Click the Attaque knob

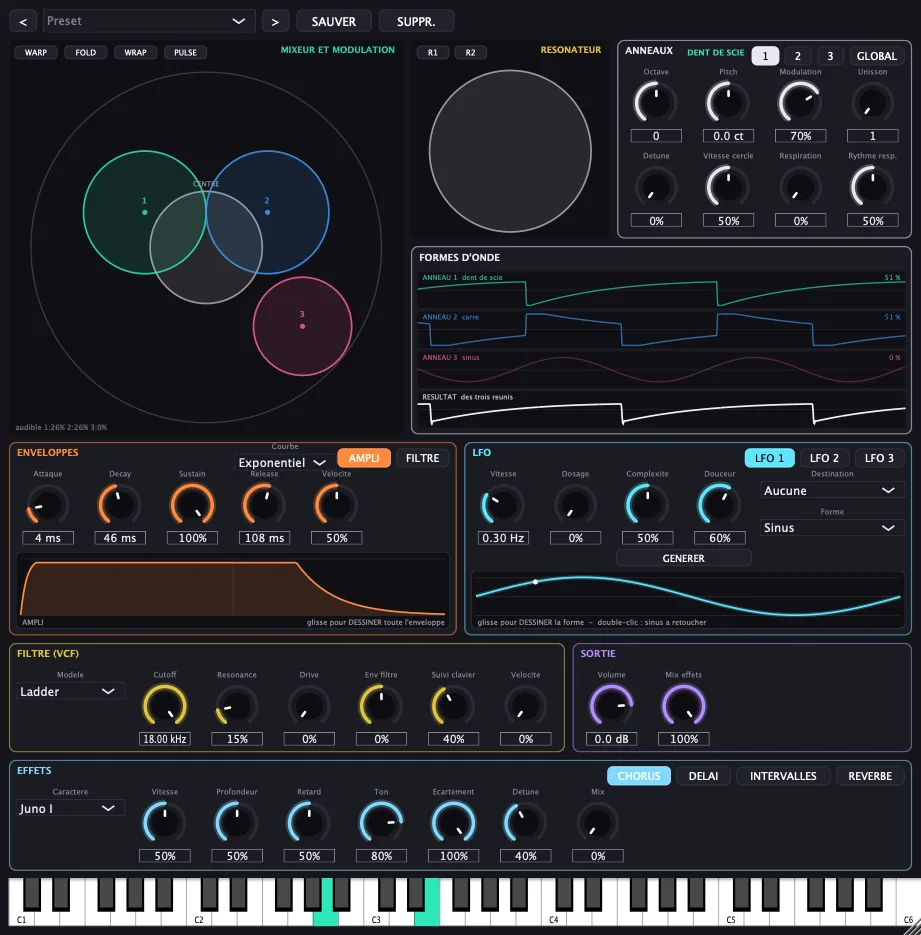coord(48,505)
